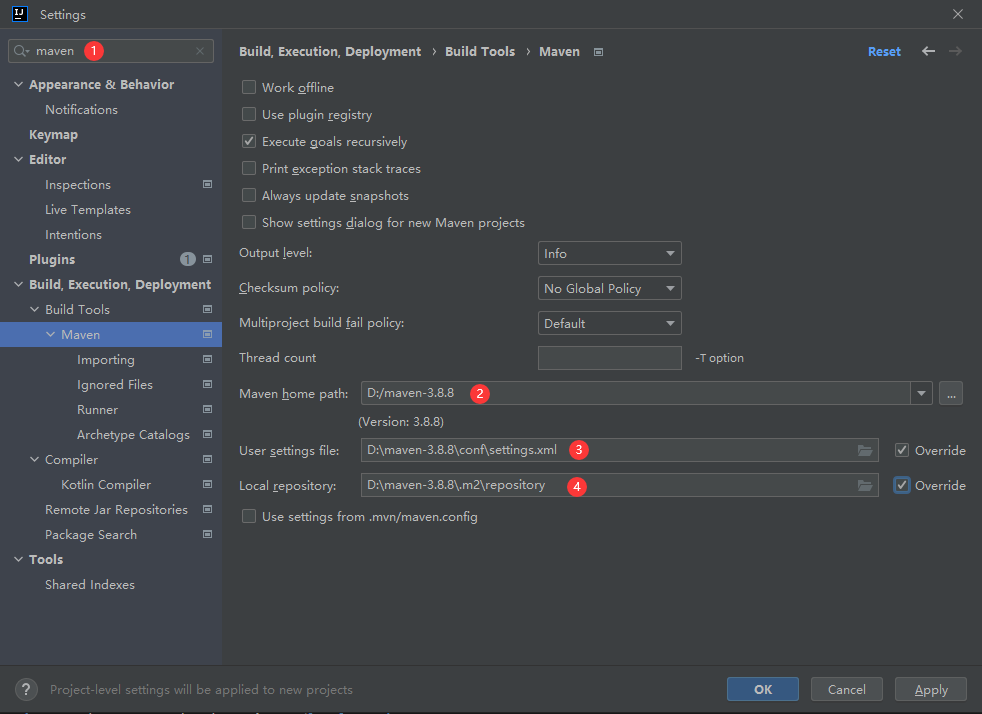The width and height of the screenshot is (982, 714).
Task: Collapse Appearance & Behavior section
Action: (x=18, y=85)
